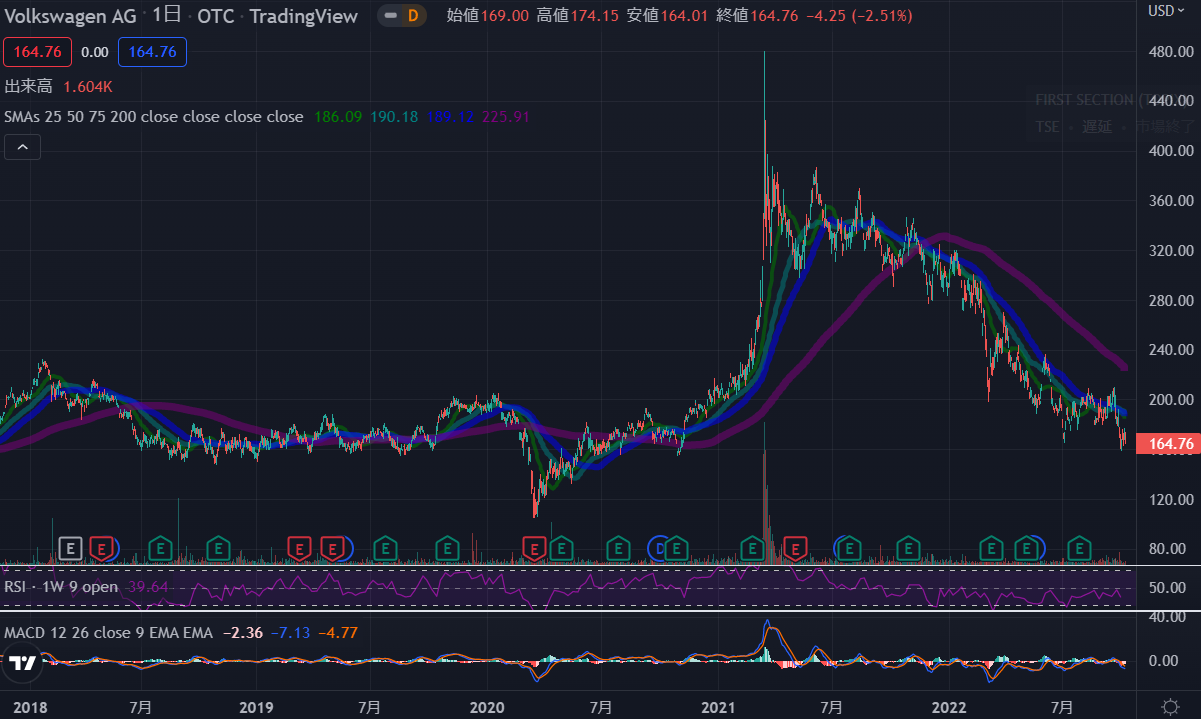Screen dimensions: 1201x719
Task: Click the orange D delayed-data indicator
Action: pos(413,15)
